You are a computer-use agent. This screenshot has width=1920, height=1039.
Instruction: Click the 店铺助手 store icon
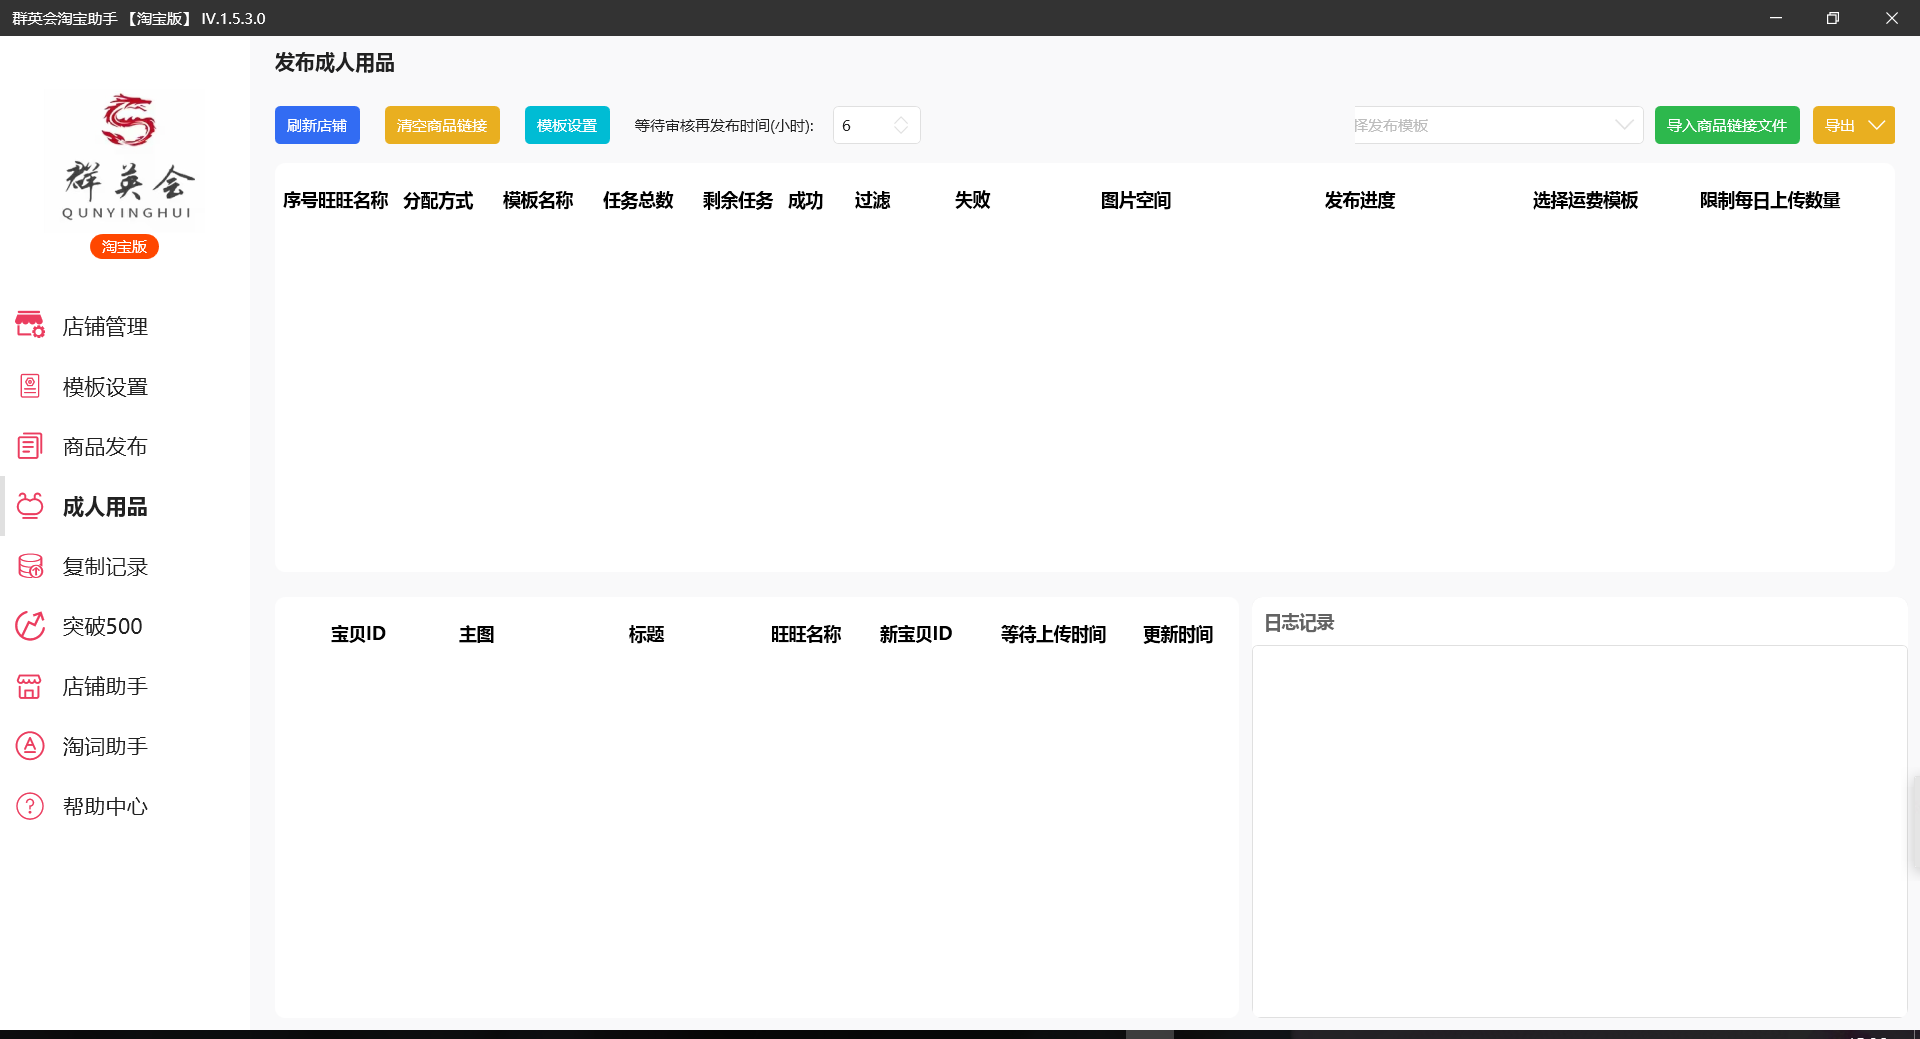(x=30, y=686)
